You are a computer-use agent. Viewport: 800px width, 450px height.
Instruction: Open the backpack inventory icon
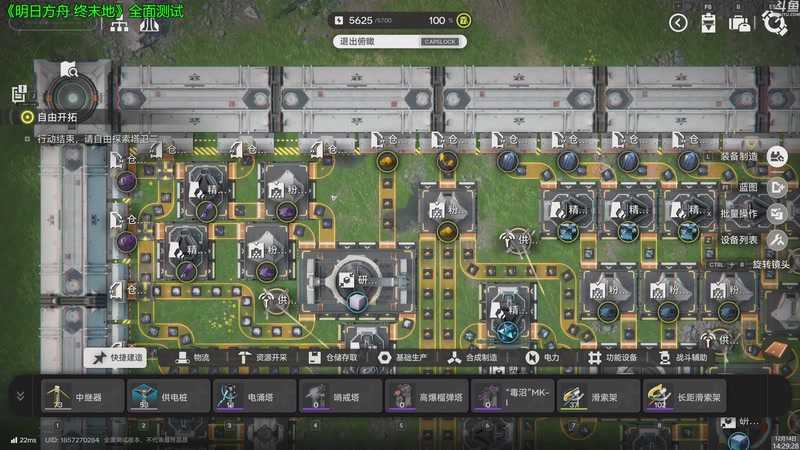[739, 23]
